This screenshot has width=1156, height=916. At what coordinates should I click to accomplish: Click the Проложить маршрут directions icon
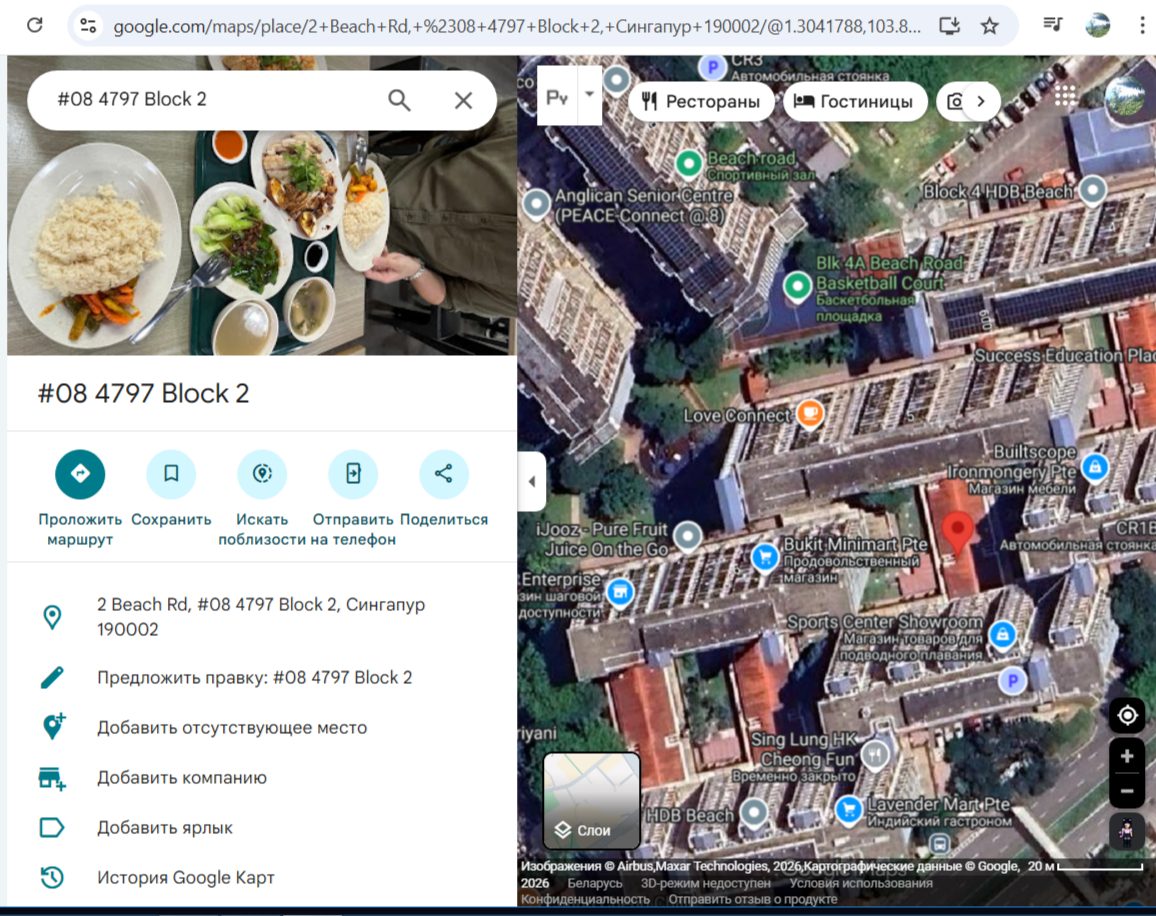point(80,474)
